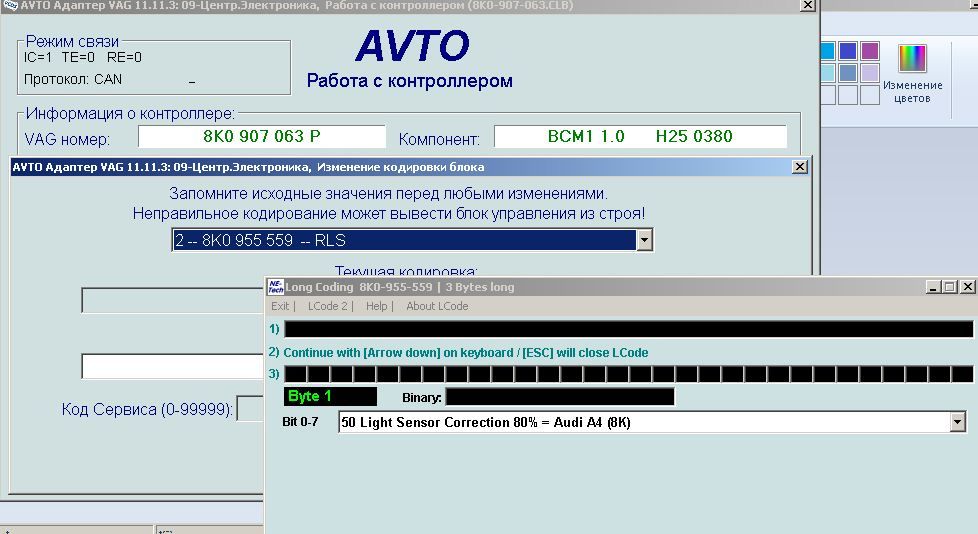Maximize the Long Coding window
The image size is (978, 534).
click(x=950, y=287)
